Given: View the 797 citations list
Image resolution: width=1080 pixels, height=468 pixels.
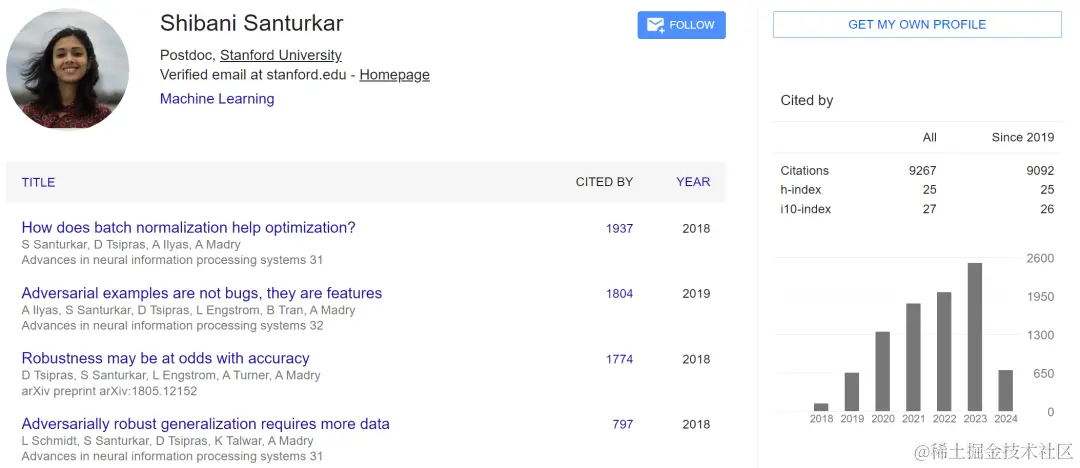Looking at the screenshot, I should [x=623, y=424].
